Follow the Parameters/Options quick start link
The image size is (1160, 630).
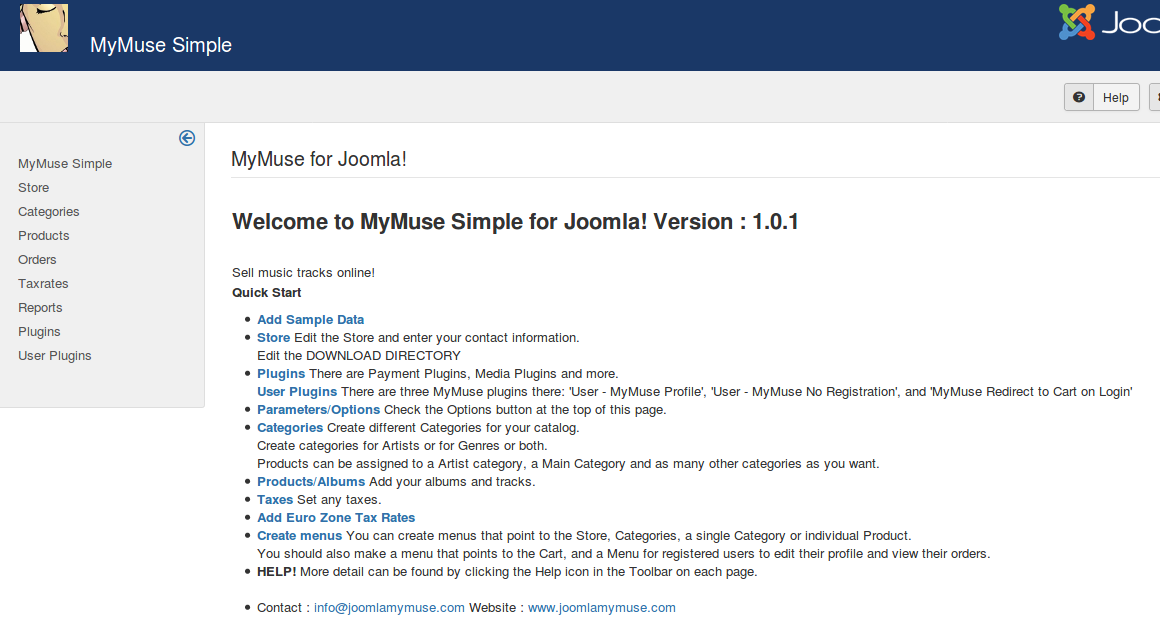(318, 410)
